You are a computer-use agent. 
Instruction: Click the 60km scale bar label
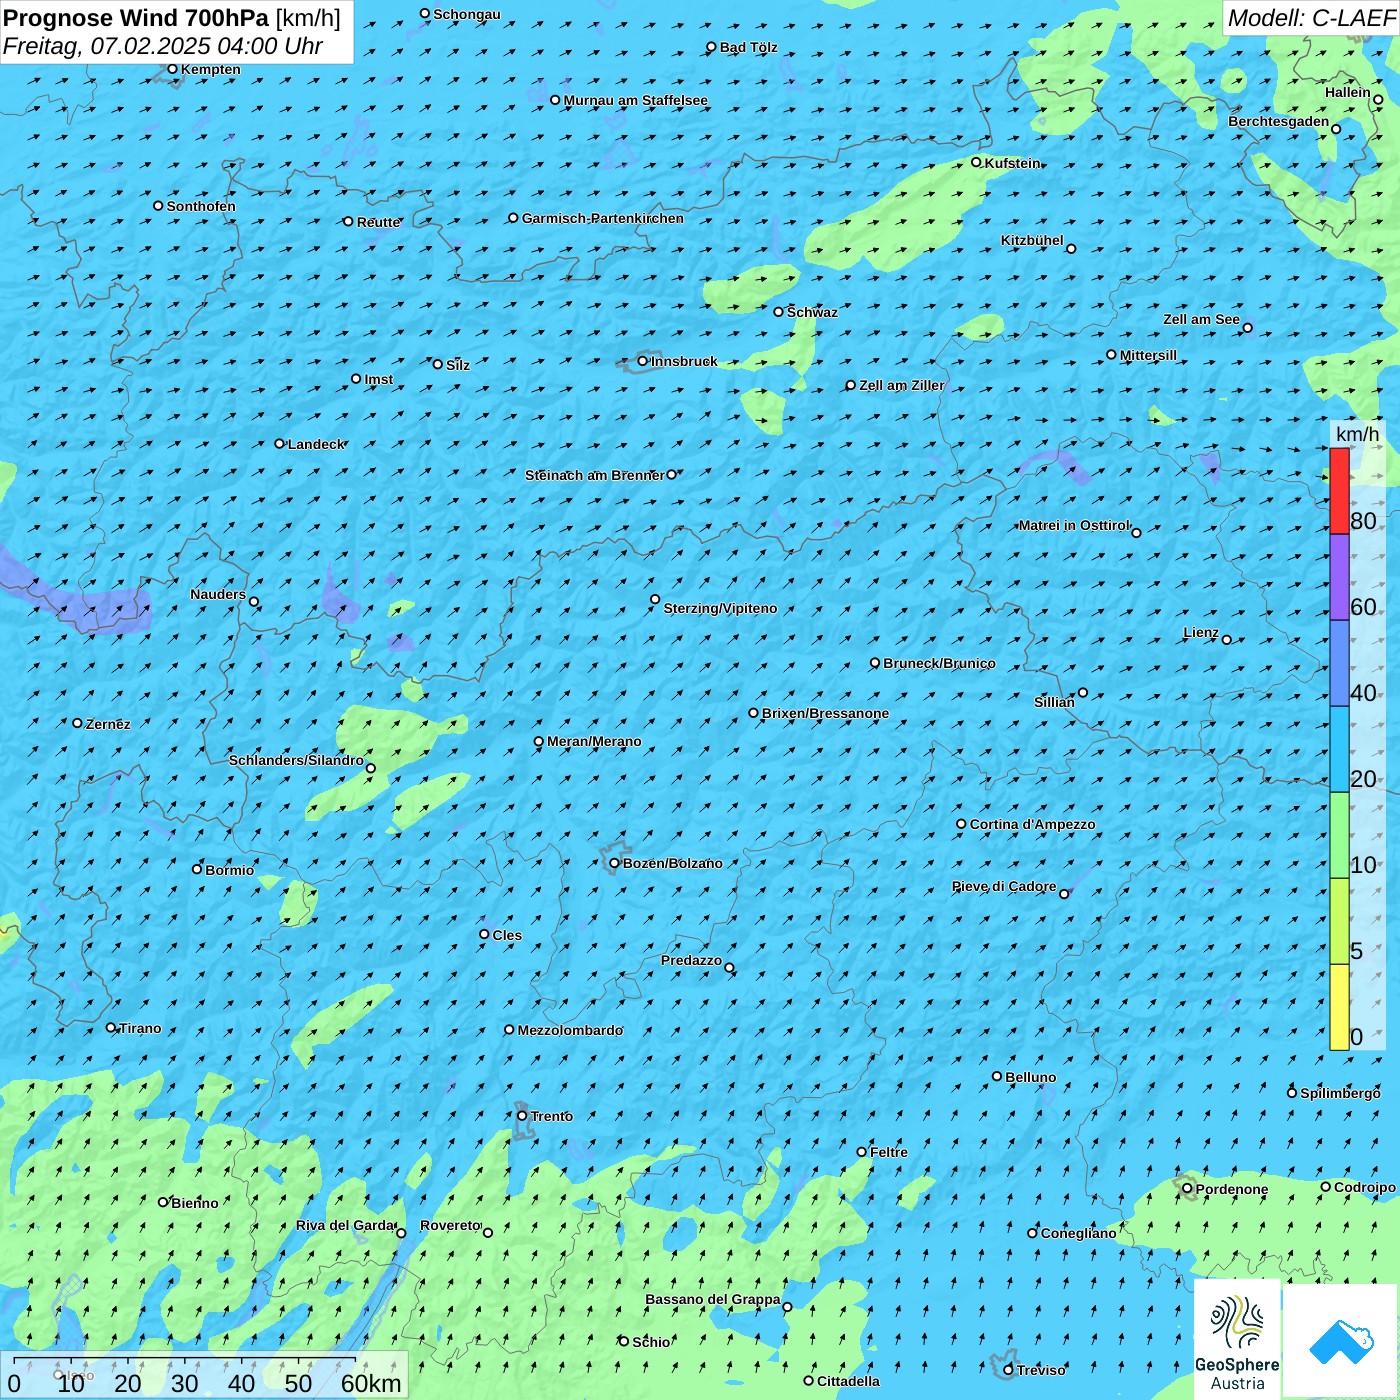(371, 1383)
